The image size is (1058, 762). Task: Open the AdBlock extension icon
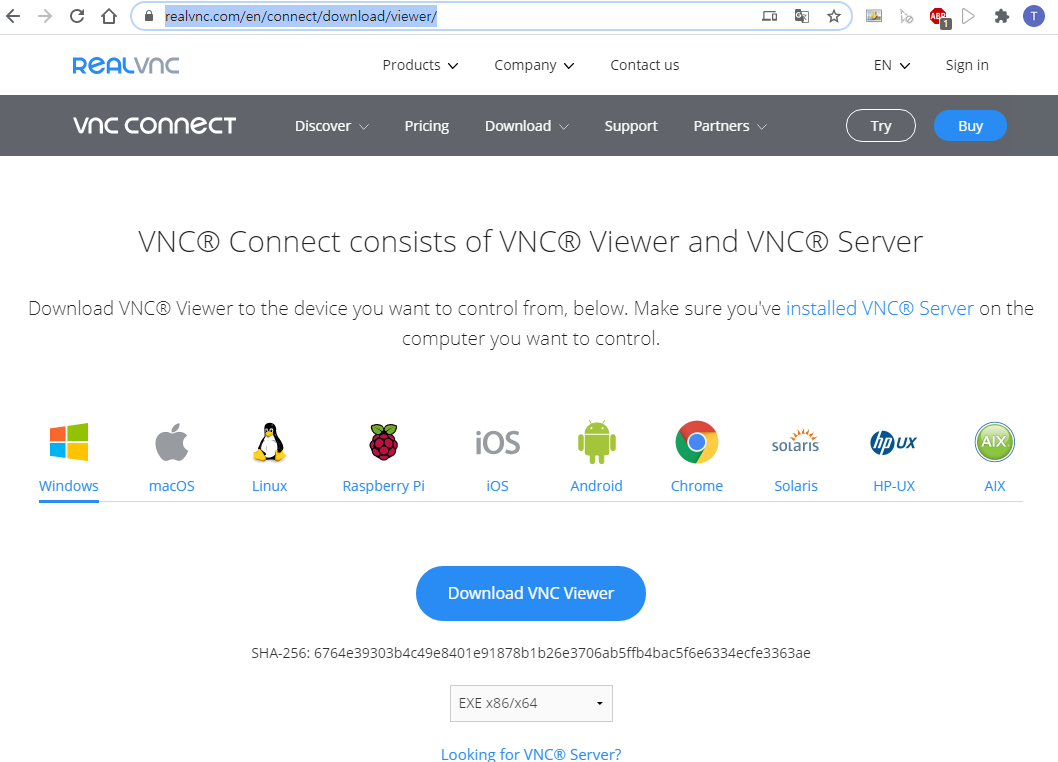pos(939,18)
